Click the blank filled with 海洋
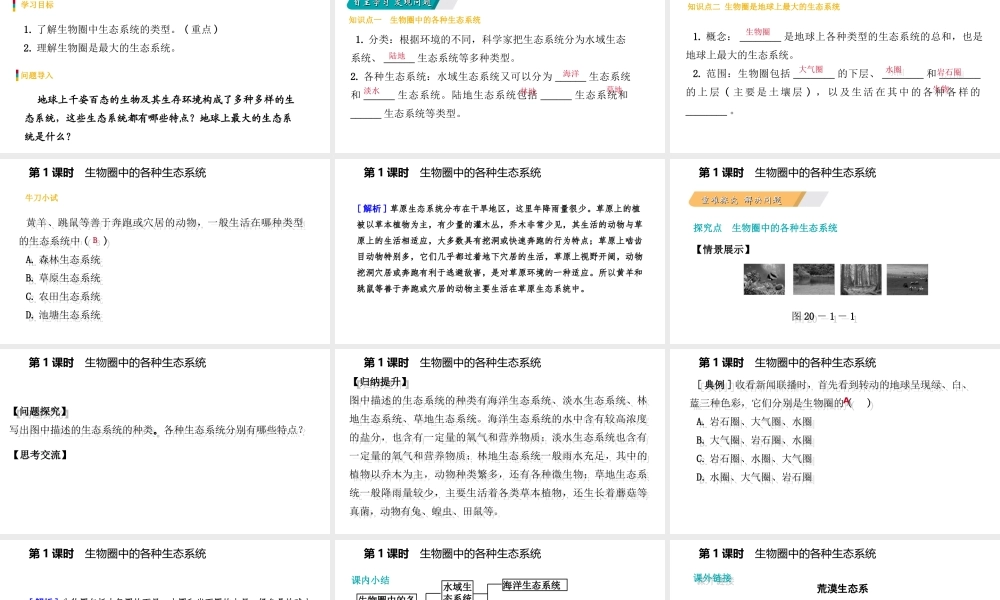 (x=570, y=76)
